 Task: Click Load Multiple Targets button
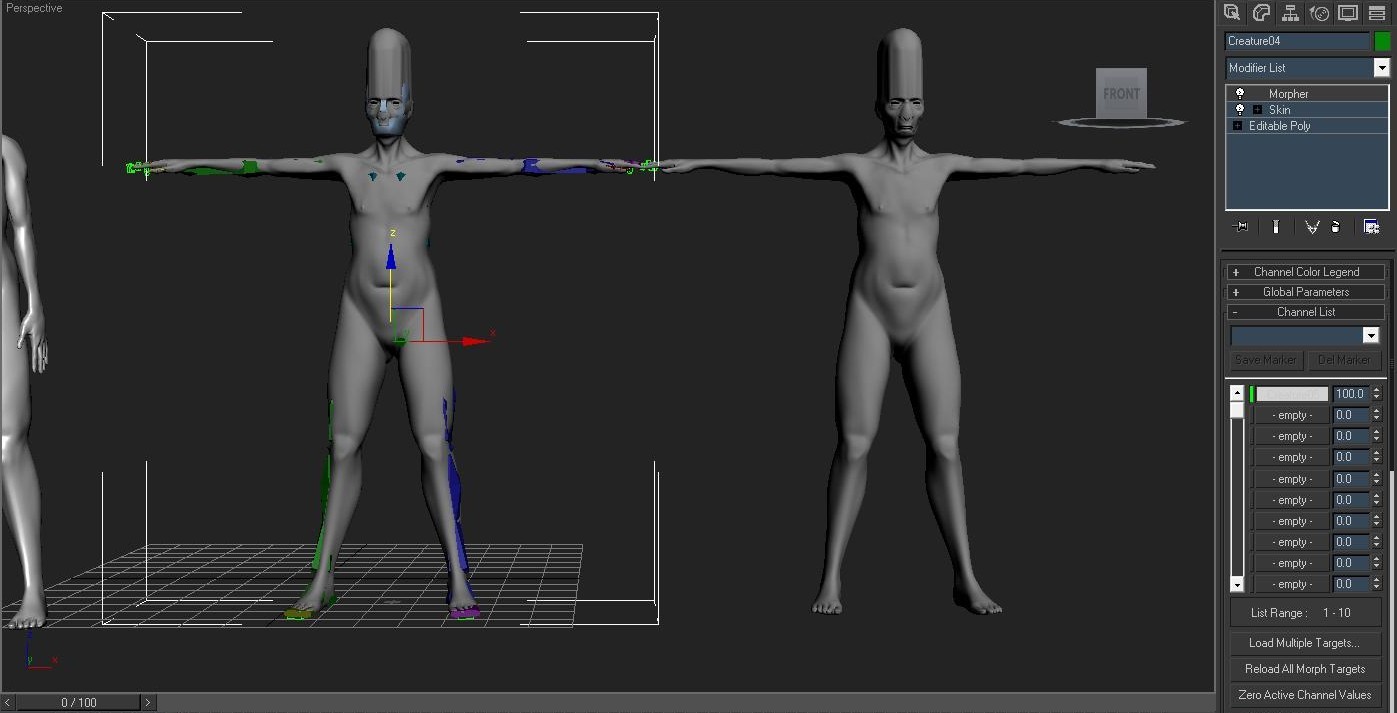click(x=1304, y=643)
